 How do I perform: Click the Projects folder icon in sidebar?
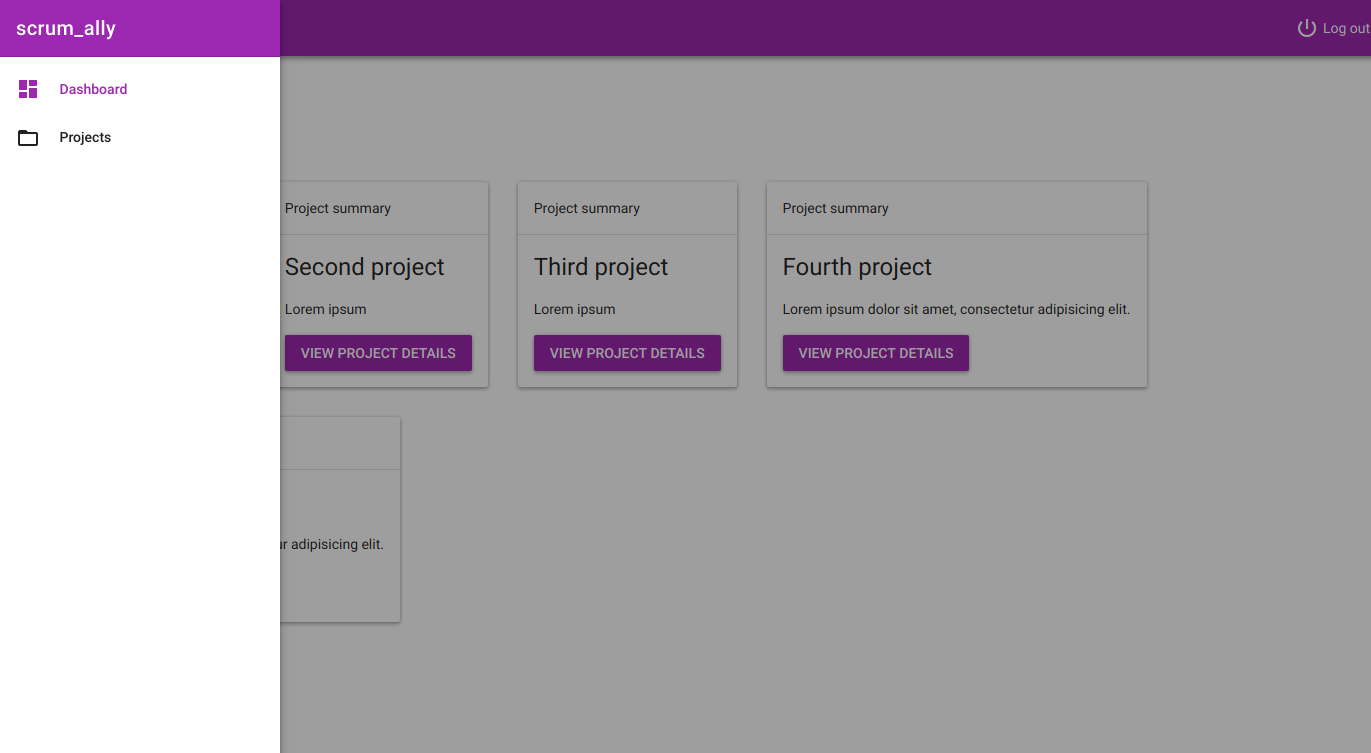[28, 138]
